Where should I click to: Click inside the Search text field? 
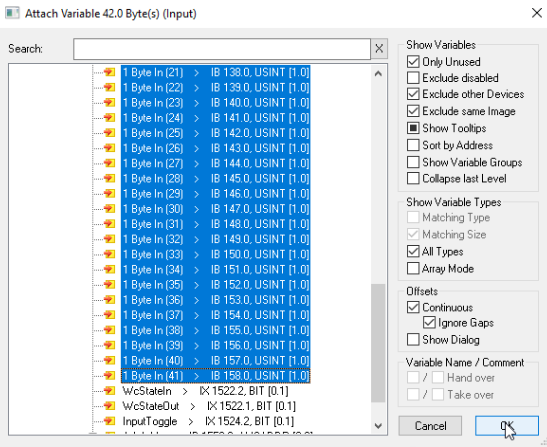click(x=222, y=49)
